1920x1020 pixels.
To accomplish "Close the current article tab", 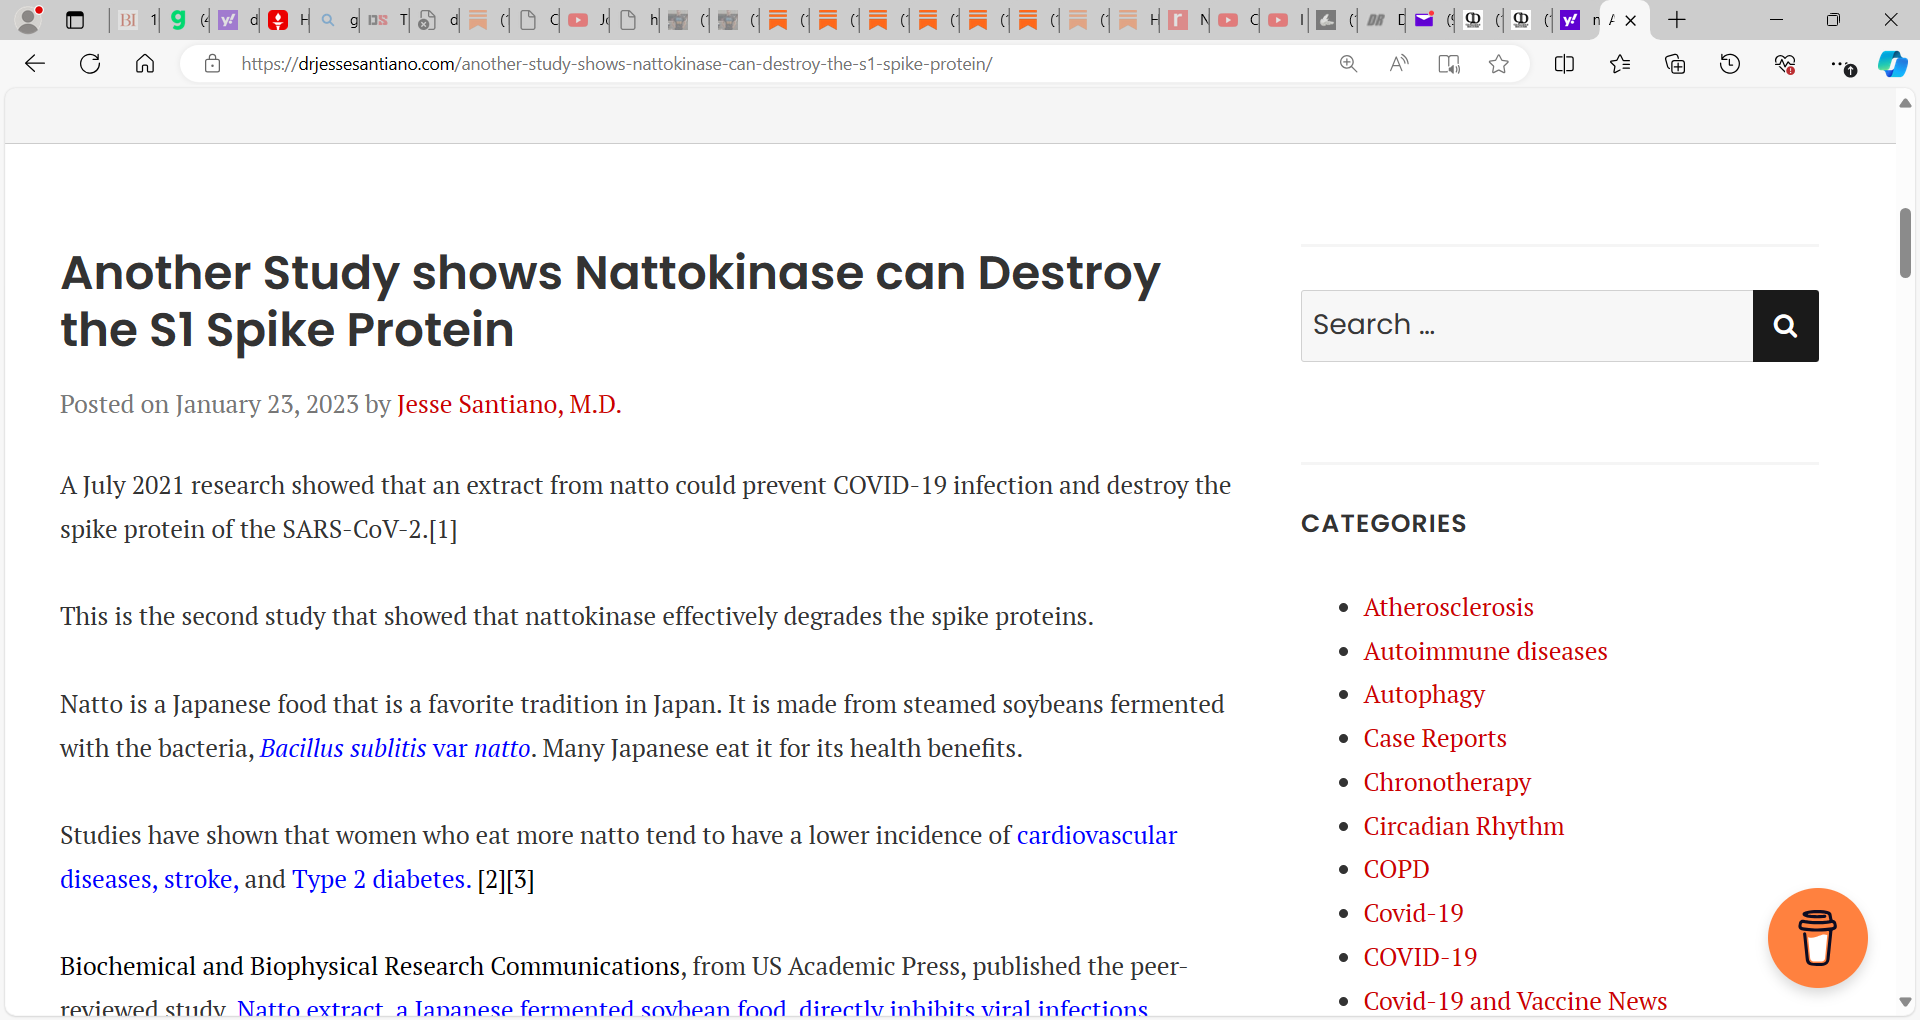I will tap(1631, 20).
